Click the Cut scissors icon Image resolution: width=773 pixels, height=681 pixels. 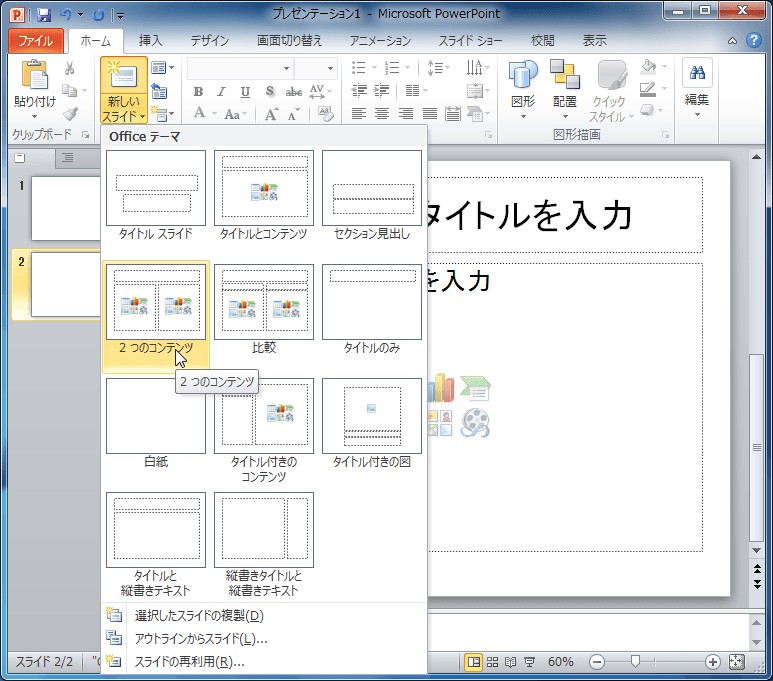70,69
